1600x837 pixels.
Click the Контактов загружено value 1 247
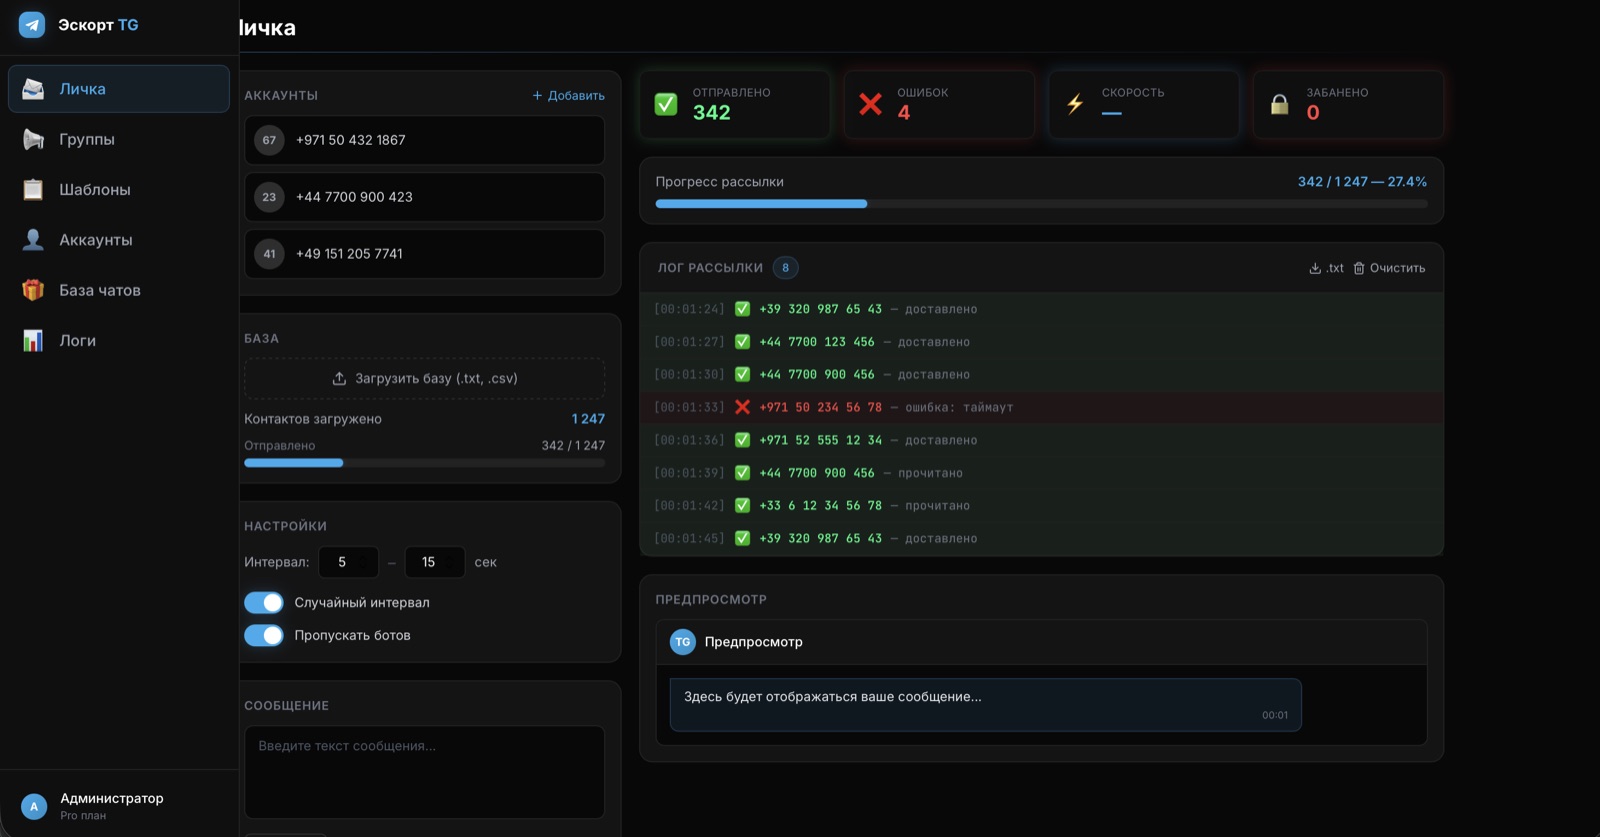[588, 419]
